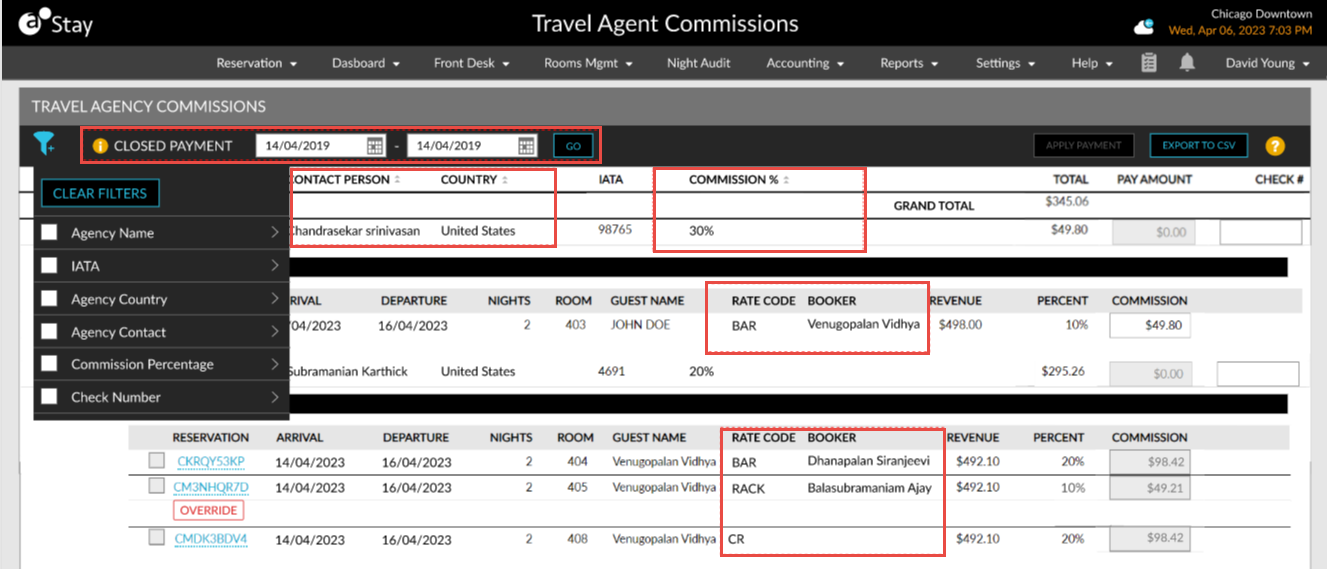This screenshot has width=1327, height=569.
Task: Check the Check Number filter checkbox
Action: pyautogui.click(x=49, y=397)
